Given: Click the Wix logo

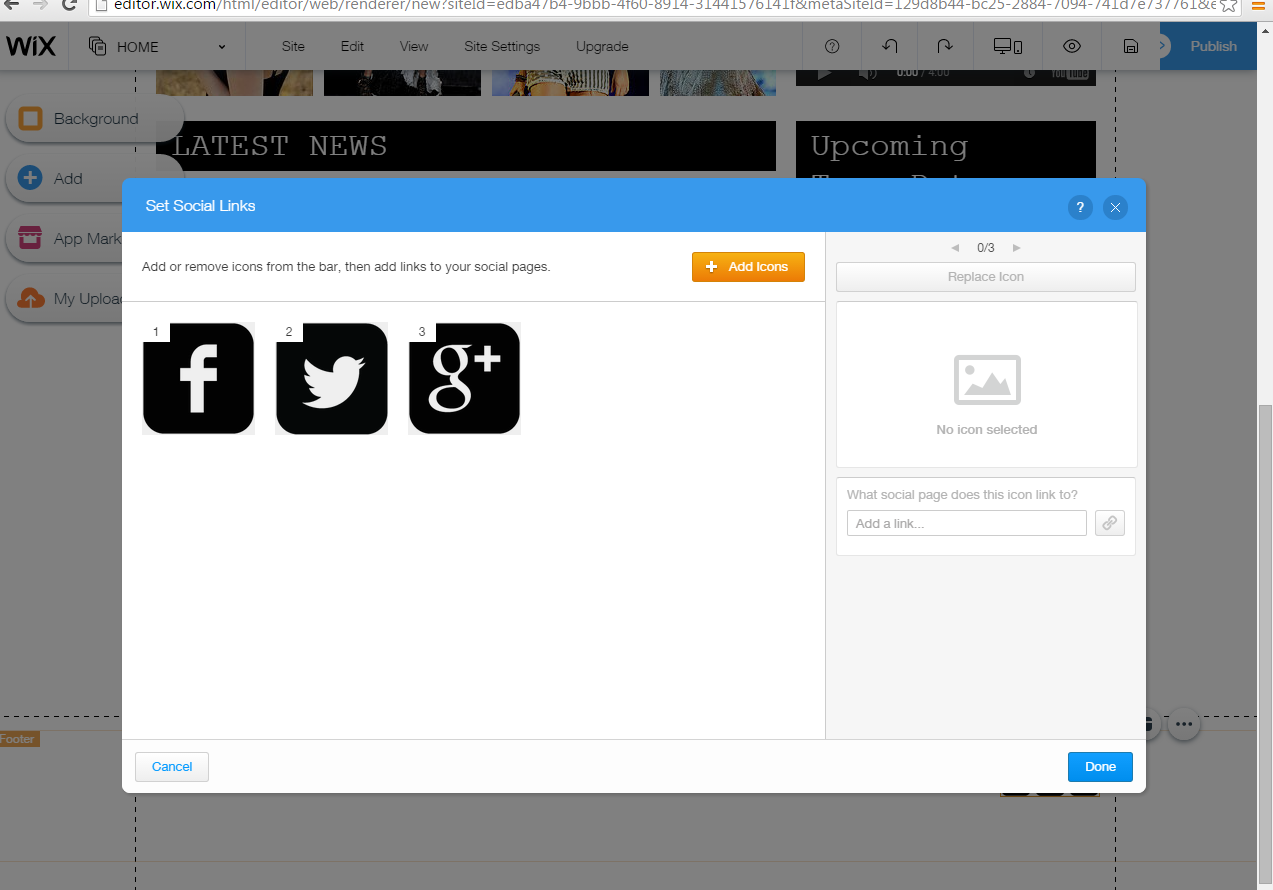Looking at the screenshot, I should (x=29, y=46).
